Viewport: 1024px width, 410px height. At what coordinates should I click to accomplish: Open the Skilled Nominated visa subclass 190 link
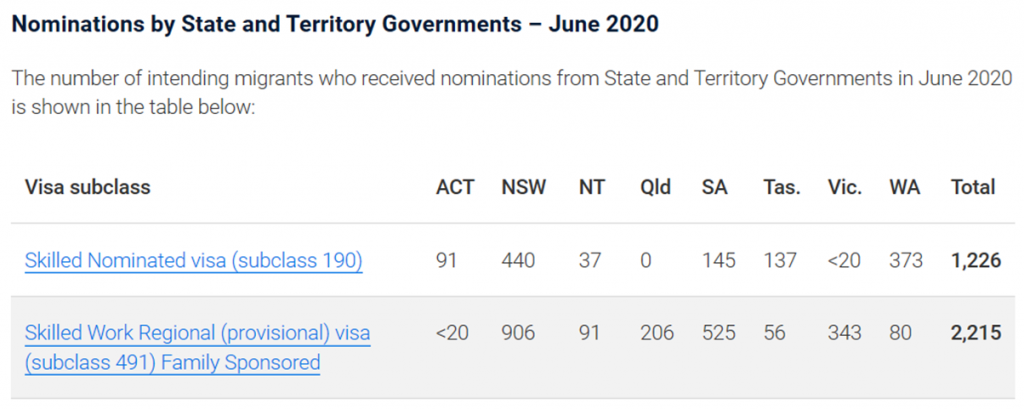(193, 261)
